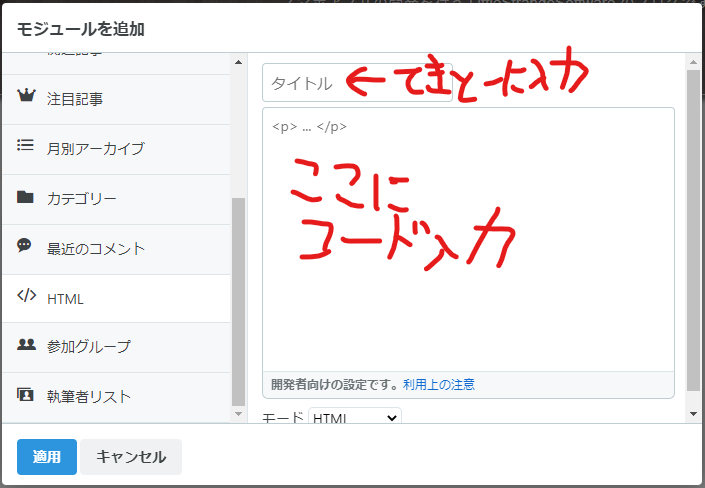
Task: Open the モード HTML dropdown
Action: [x=355, y=416]
